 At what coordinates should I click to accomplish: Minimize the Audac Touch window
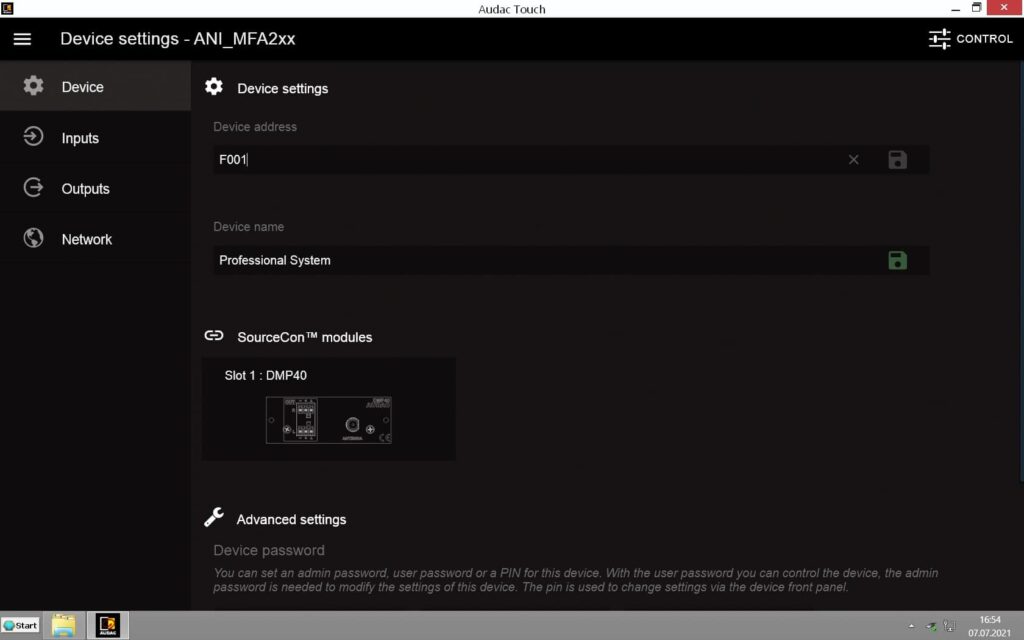click(955, 8)
